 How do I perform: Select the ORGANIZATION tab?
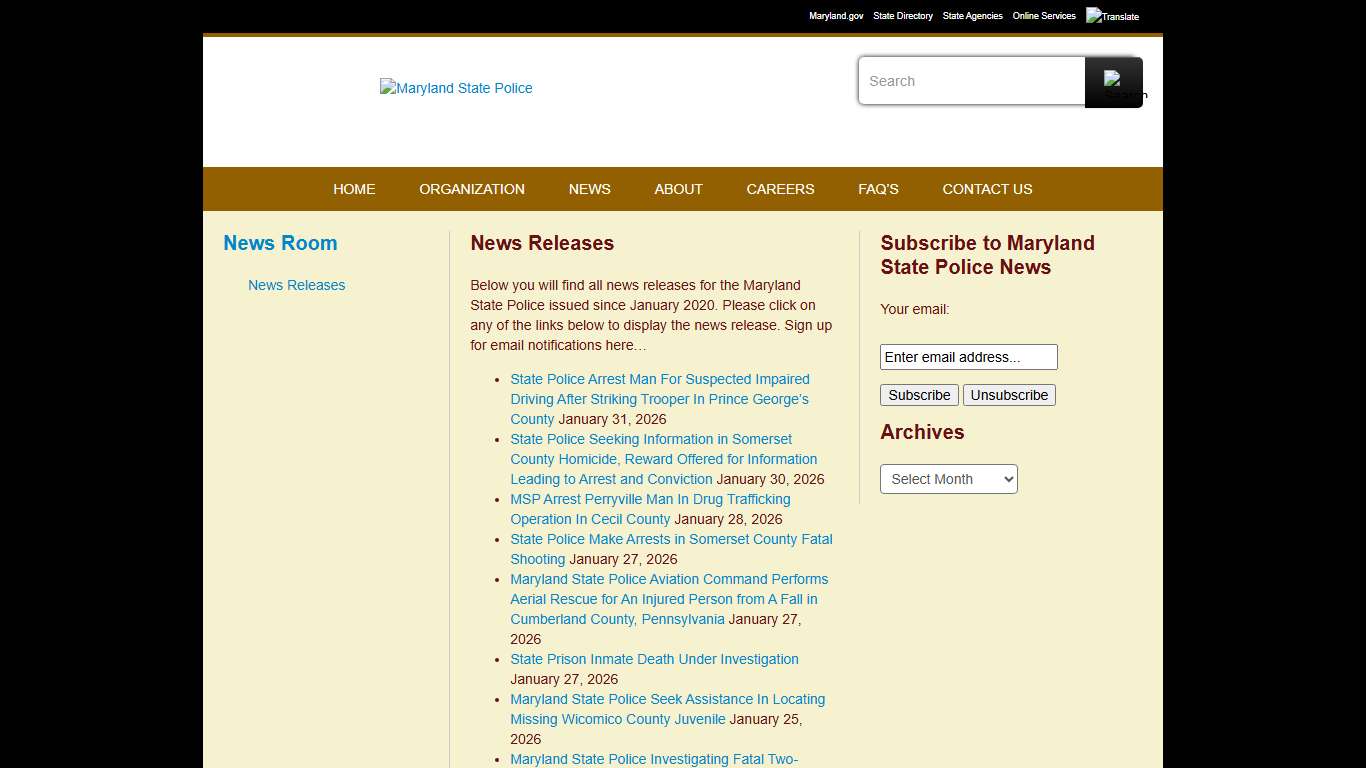pyautogui.click(x=472, y=189)
